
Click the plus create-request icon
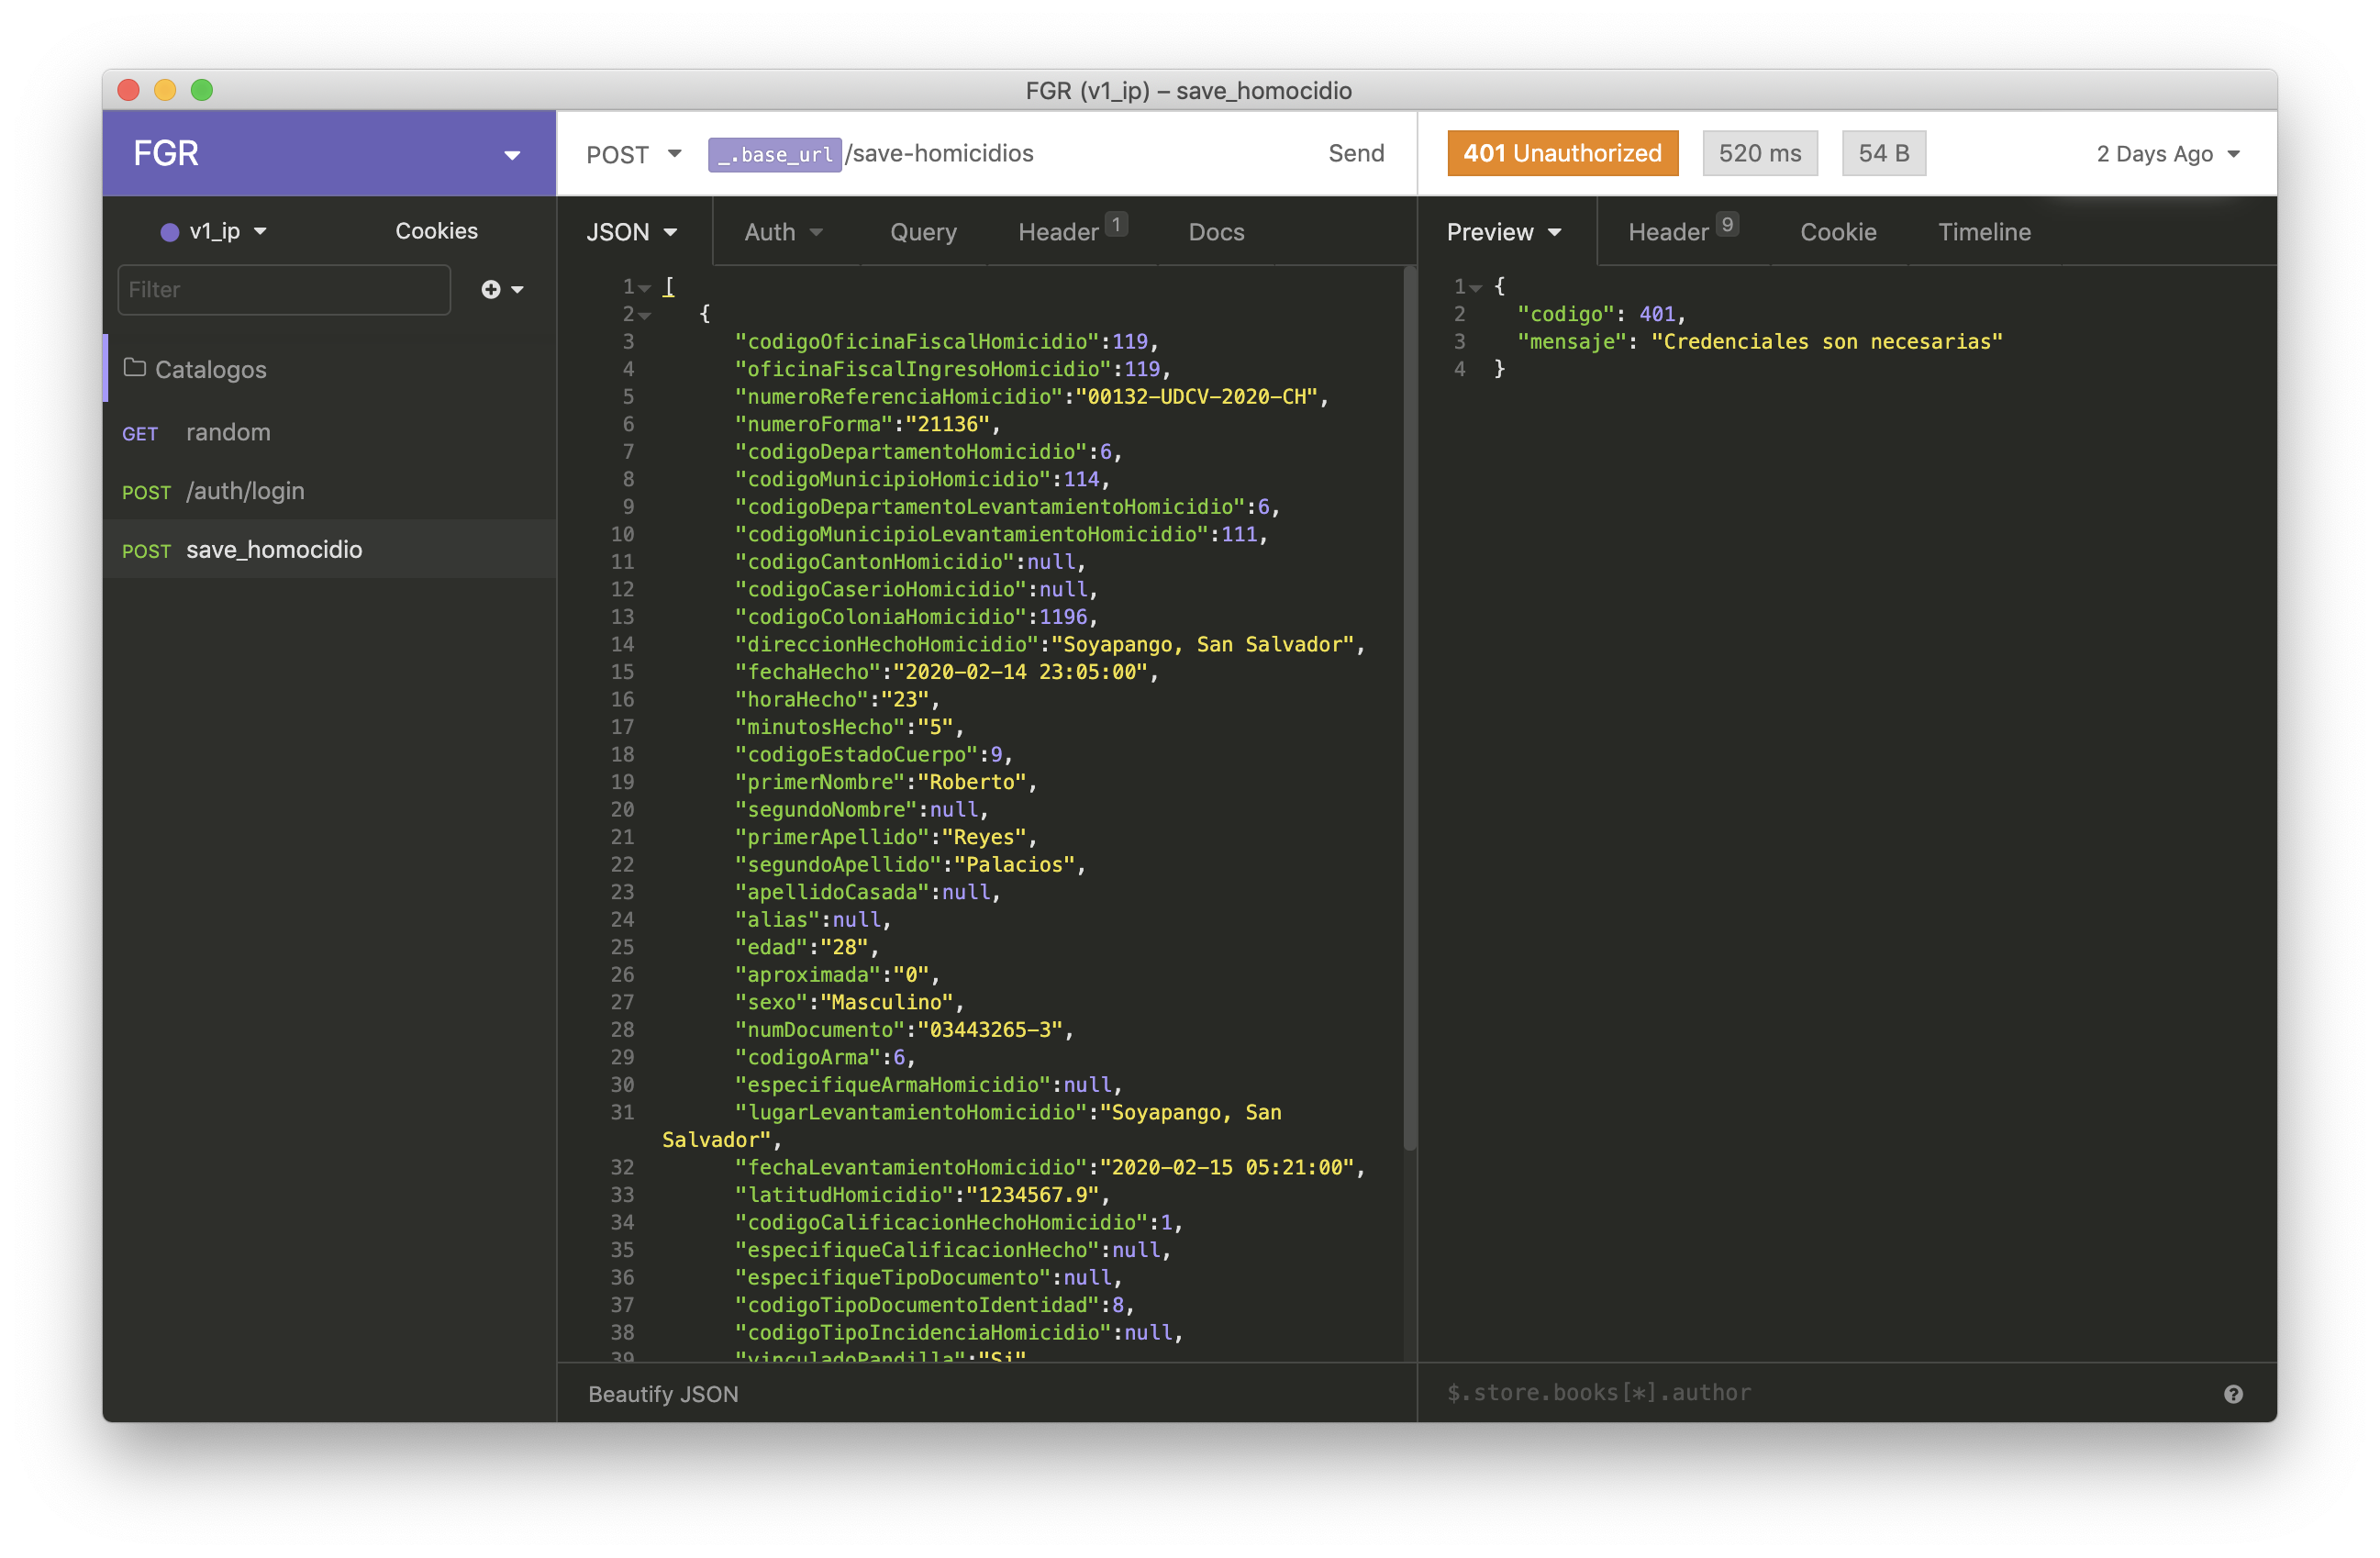tap(490, 289)
